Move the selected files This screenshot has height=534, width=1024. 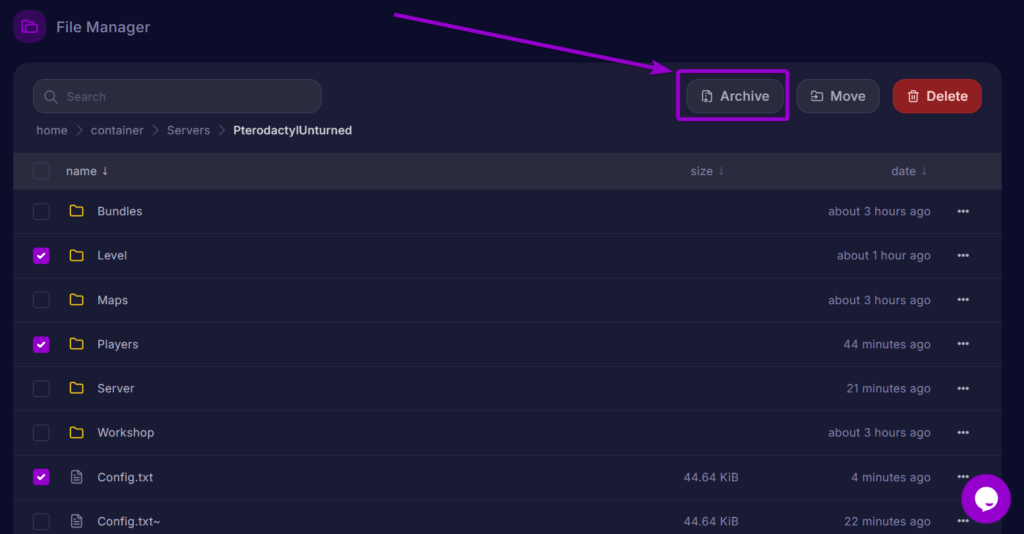click(x=838, y=96)
